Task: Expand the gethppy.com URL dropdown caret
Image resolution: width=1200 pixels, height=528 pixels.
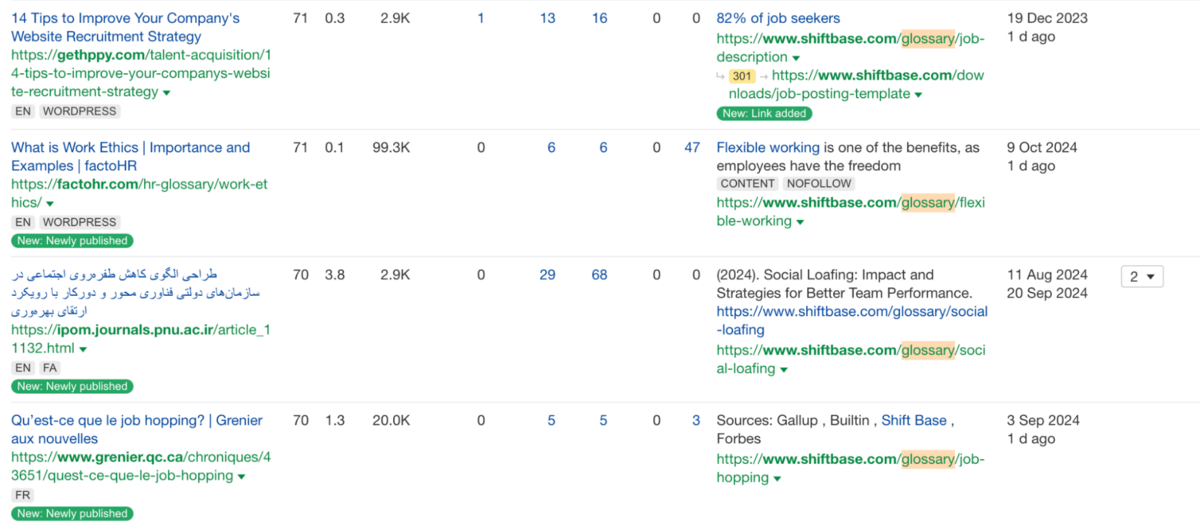Action: click(x=167, y=93)
